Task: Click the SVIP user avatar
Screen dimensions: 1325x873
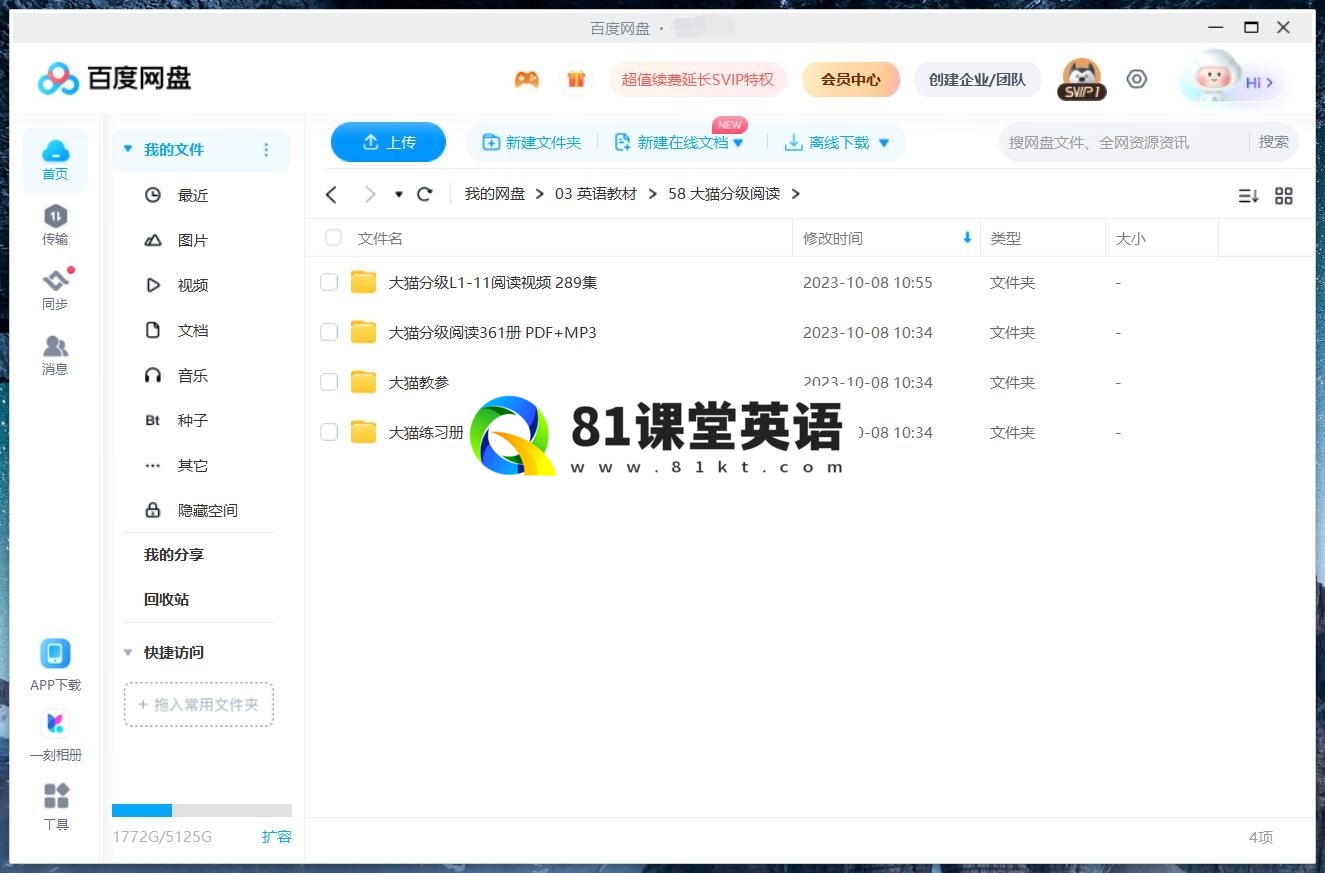Action: [x=1081, y=79]
